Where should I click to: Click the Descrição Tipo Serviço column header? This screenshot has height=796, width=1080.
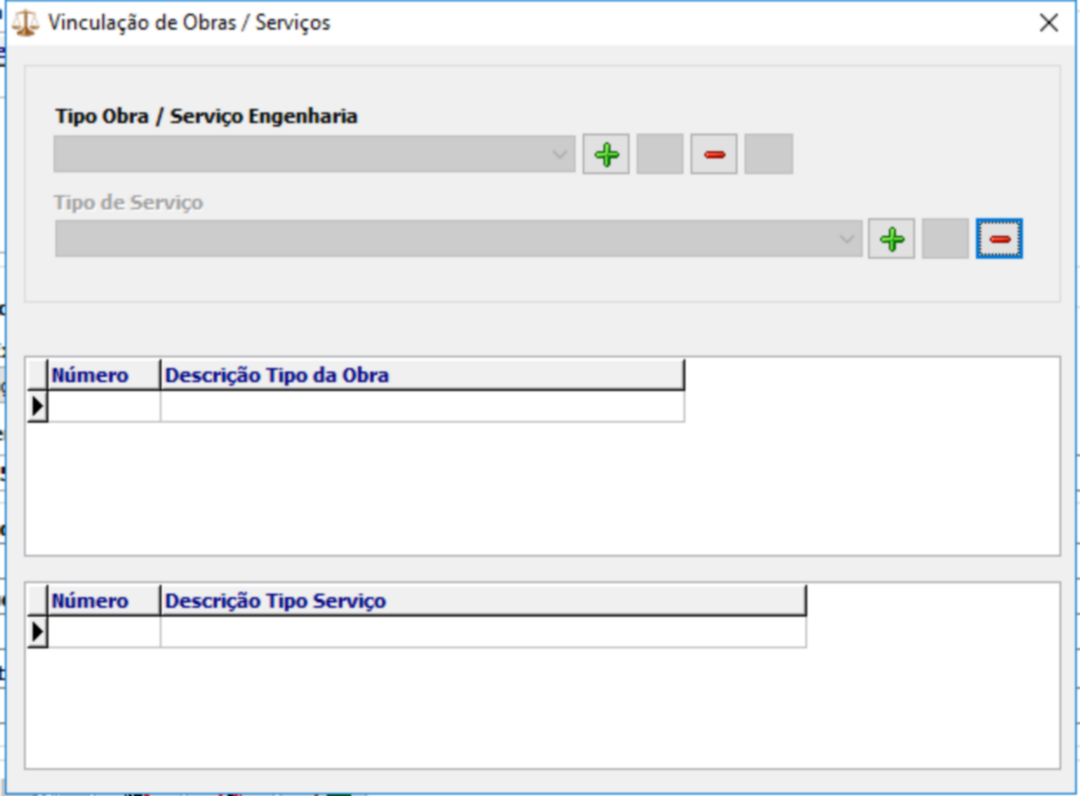pos(482,601)
